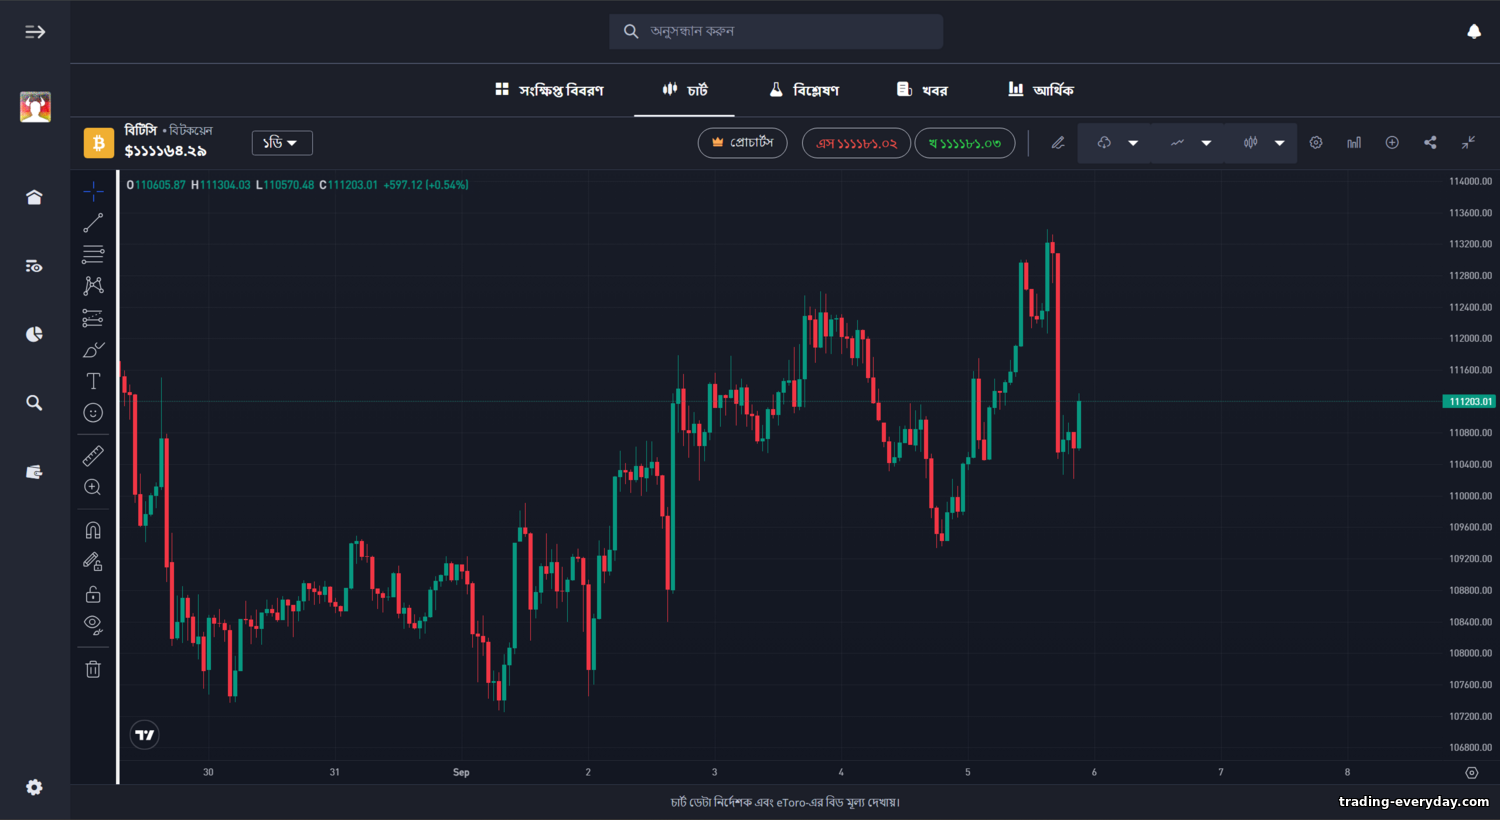Select the Trend Line drawing tool
This screenshot has width=1500, height=820.
click(93, 222)
